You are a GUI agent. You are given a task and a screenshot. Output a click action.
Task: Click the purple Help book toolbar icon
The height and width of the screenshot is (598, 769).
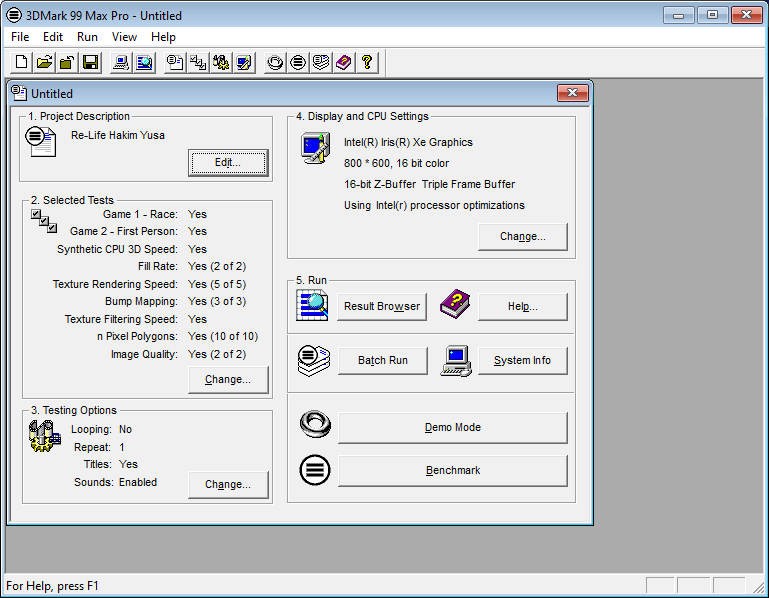[344, 62]
